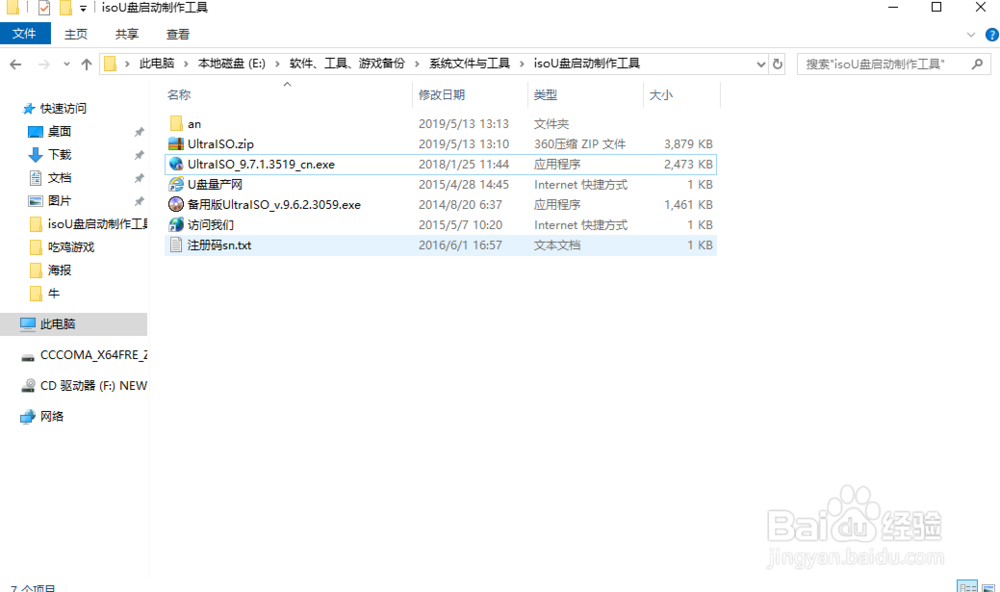
Task: Click the quick access properties checkmark icon
Action: click(44, 8)
